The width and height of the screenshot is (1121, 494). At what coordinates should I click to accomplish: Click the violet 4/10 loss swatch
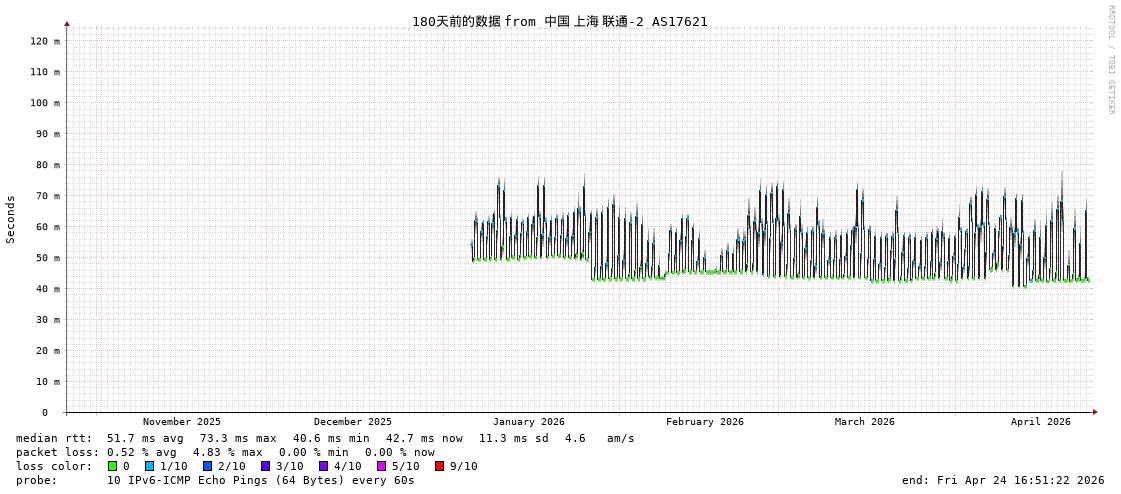324,466
